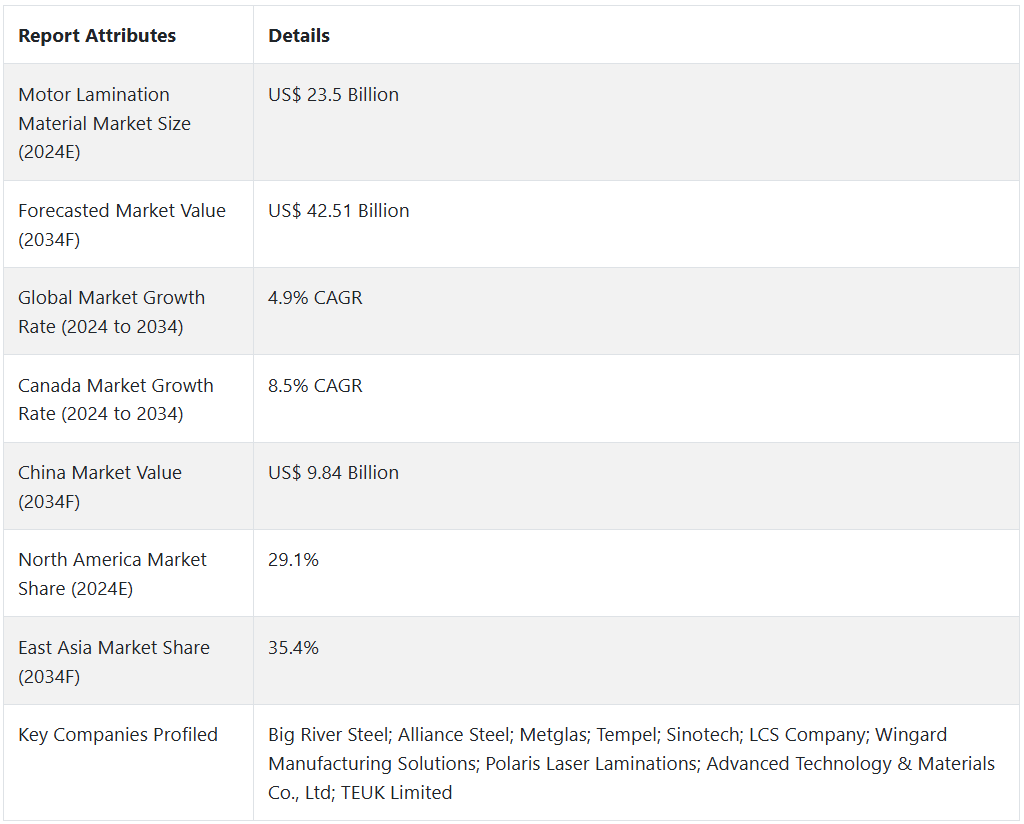The width and height of the screenshot is (1024, 824).
Task: Select the 35.4% market share value
Action: pos(293,648)
